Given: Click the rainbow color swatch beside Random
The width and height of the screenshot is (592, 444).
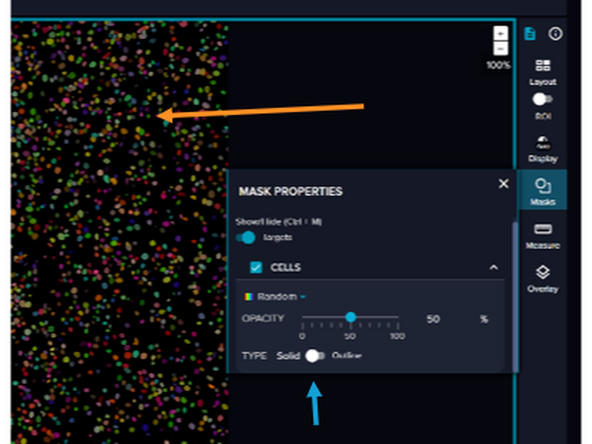Looking at the screenshot, I should (x=248, y=297).
